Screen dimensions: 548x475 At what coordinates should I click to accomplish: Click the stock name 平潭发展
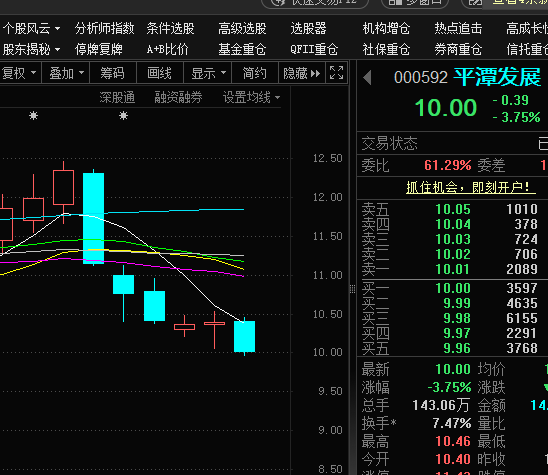(497, 77)
